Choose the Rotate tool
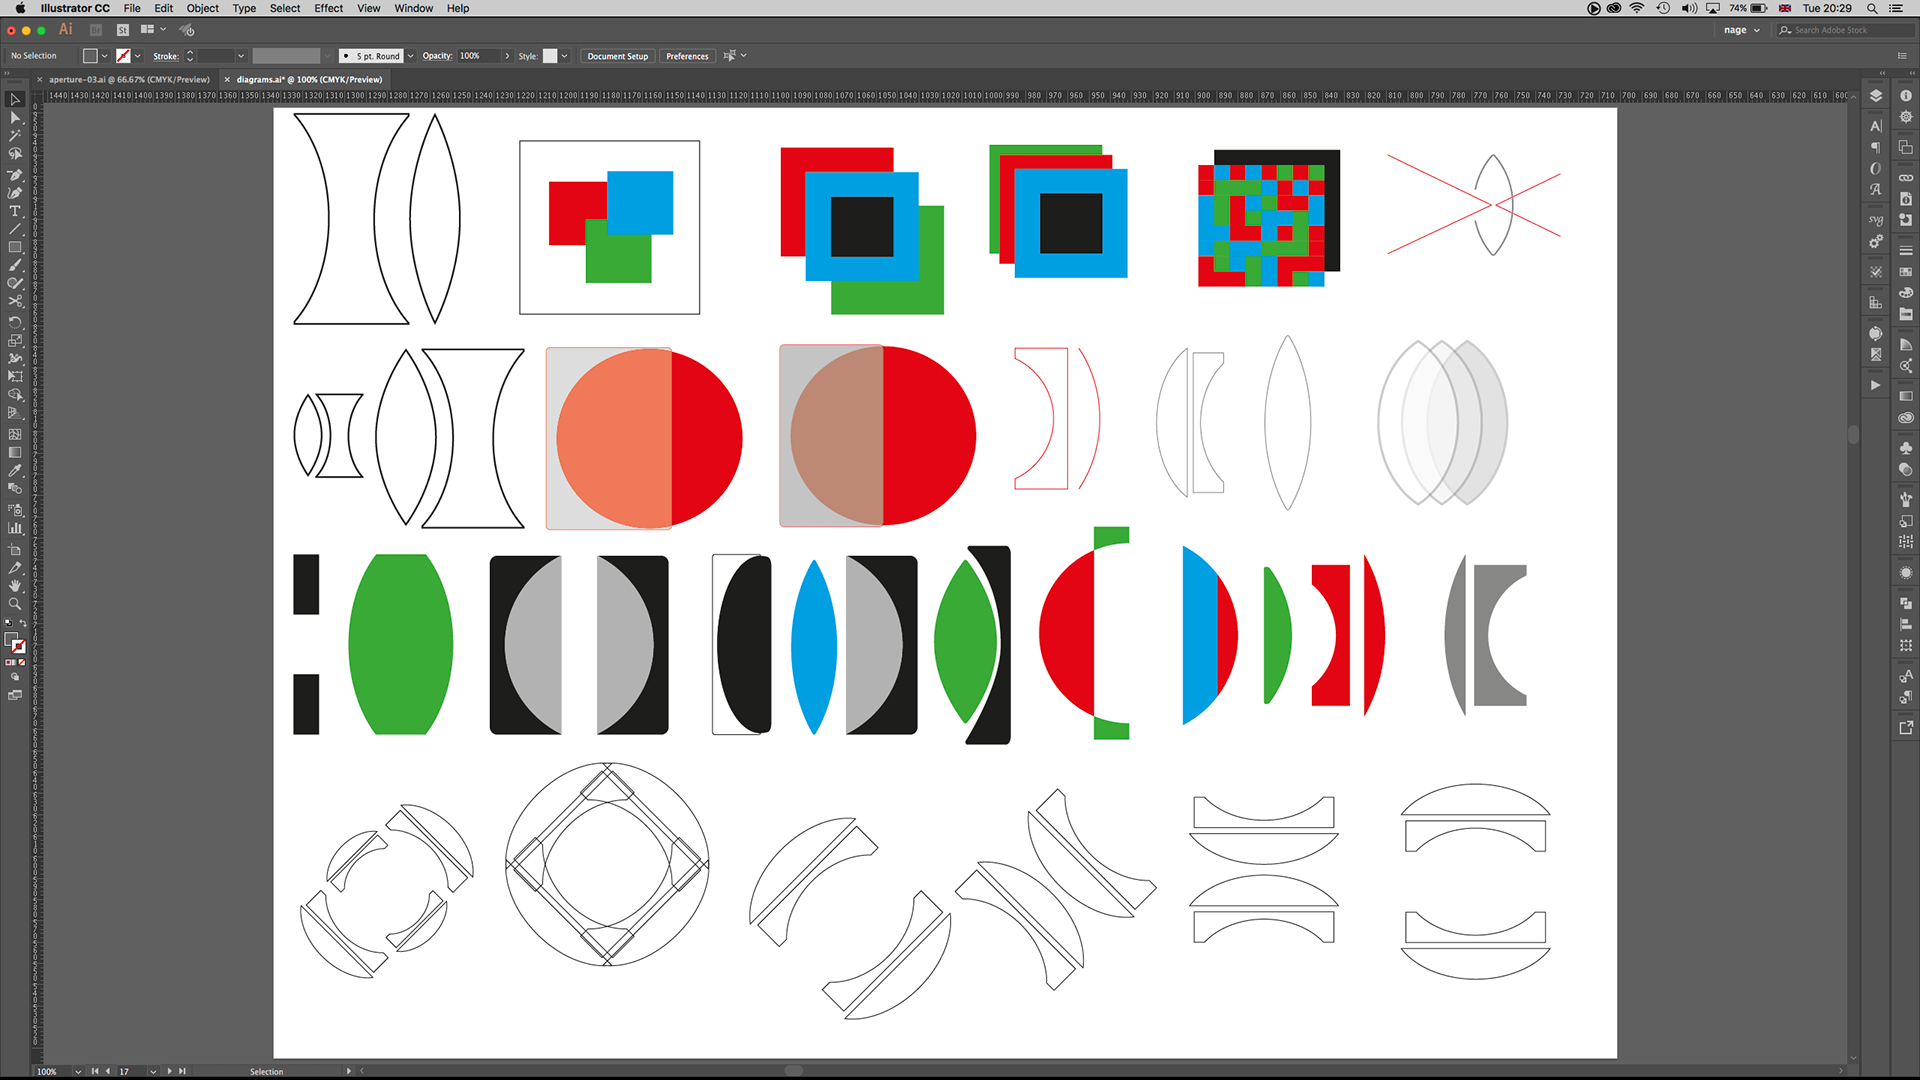 (x=15, y=322)
